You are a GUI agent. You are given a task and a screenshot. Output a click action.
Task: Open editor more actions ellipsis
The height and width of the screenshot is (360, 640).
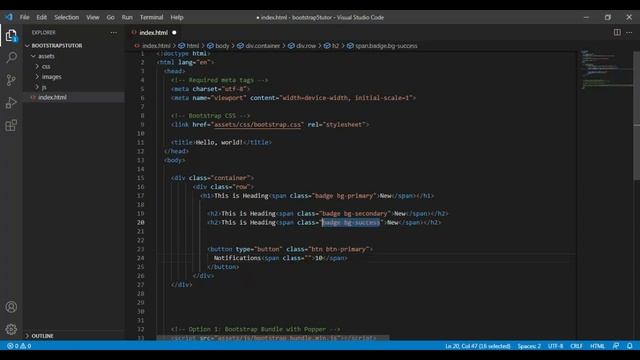point(629,32)
